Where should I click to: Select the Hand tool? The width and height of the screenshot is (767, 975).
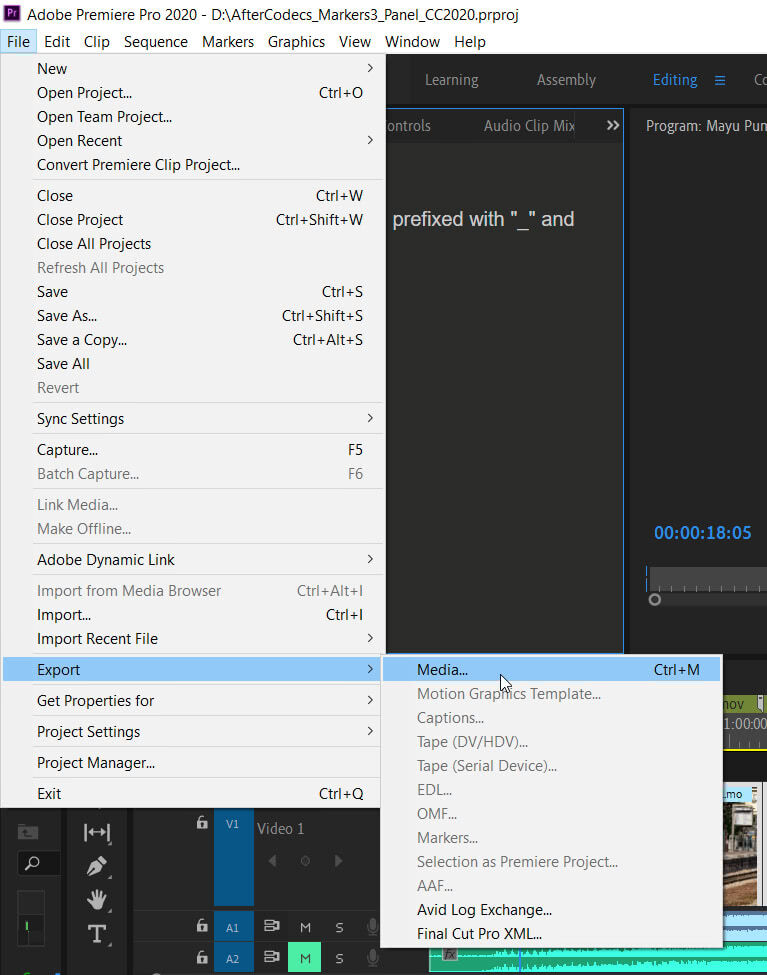coord(96,900)
